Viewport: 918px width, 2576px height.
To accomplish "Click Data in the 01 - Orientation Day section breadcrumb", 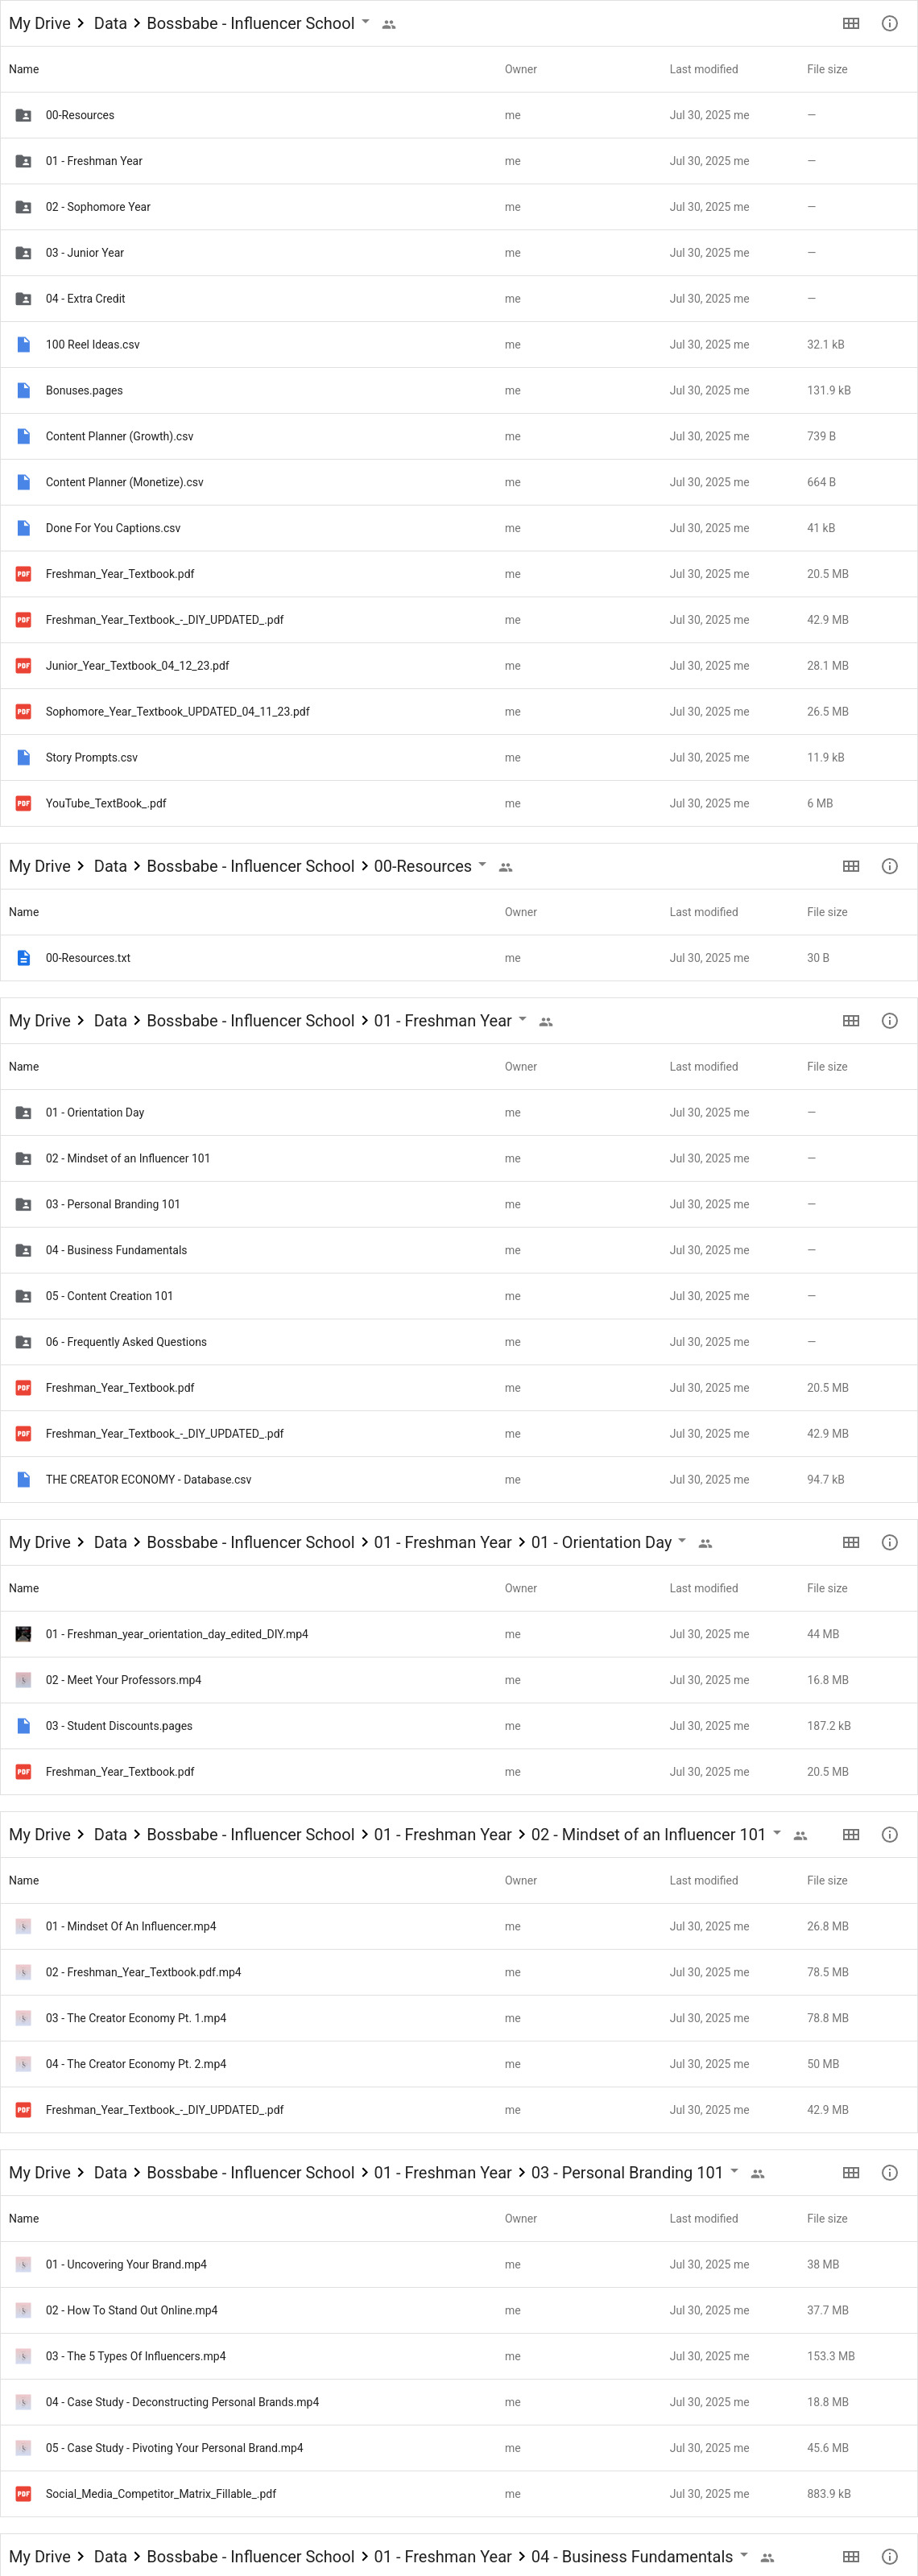I will point(110,1543).
